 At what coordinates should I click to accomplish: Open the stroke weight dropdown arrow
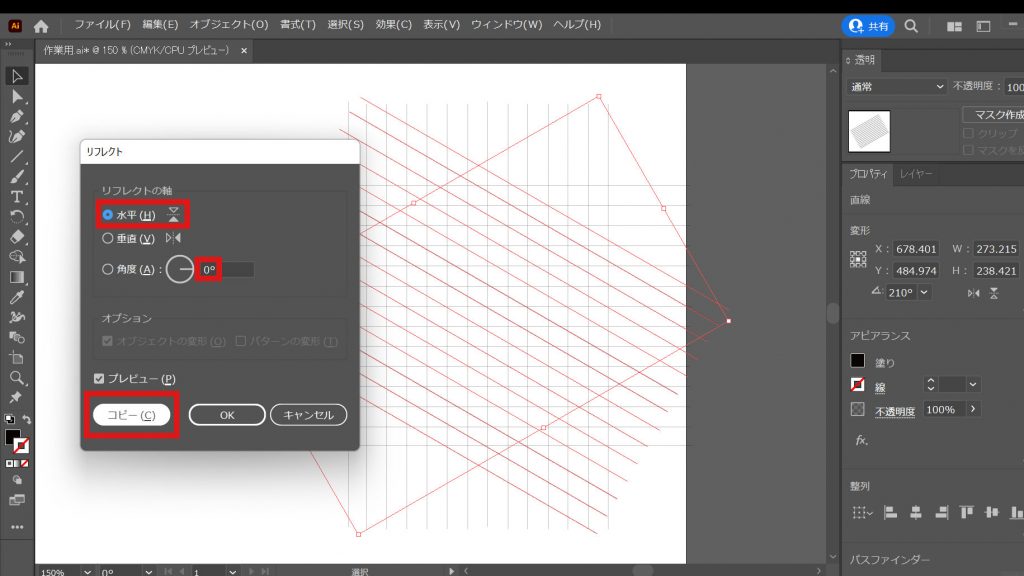pyautogui.click(x=972, y=385)
